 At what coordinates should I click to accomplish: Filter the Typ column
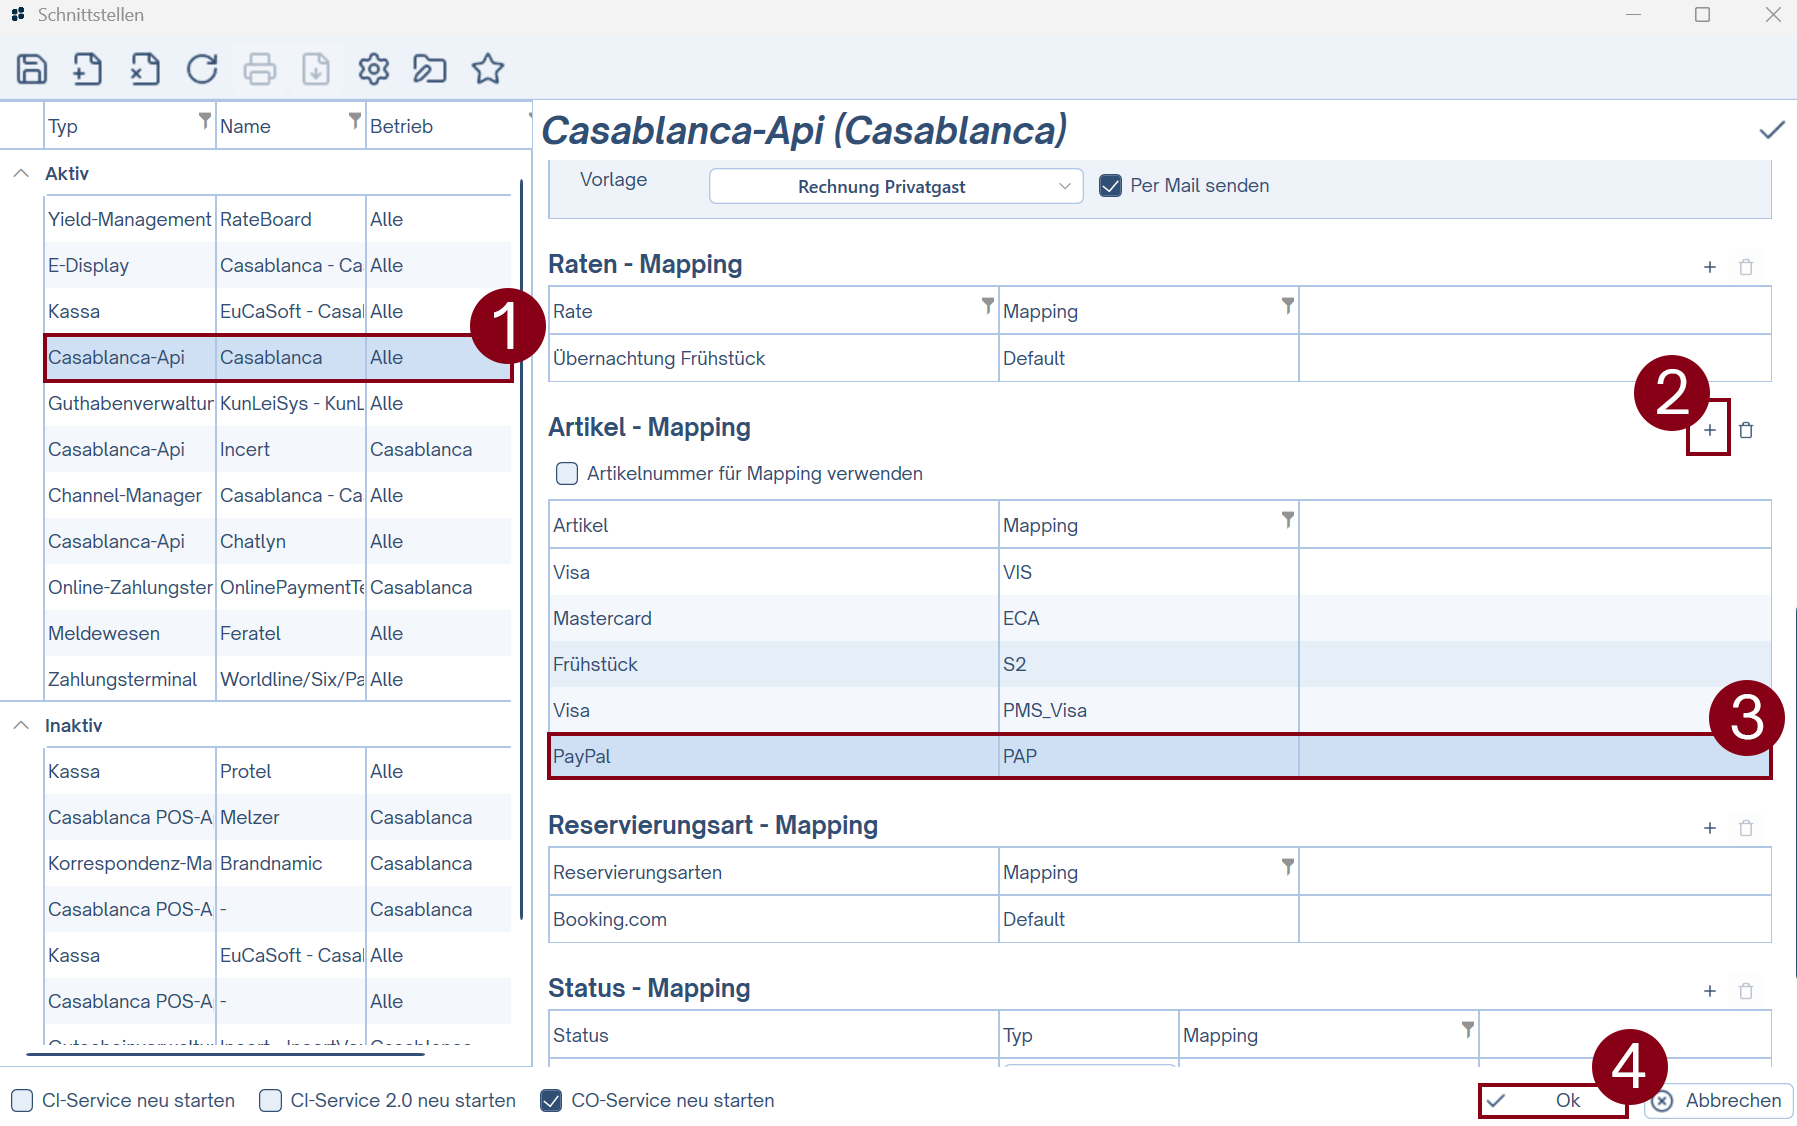[x=205, y=120]
